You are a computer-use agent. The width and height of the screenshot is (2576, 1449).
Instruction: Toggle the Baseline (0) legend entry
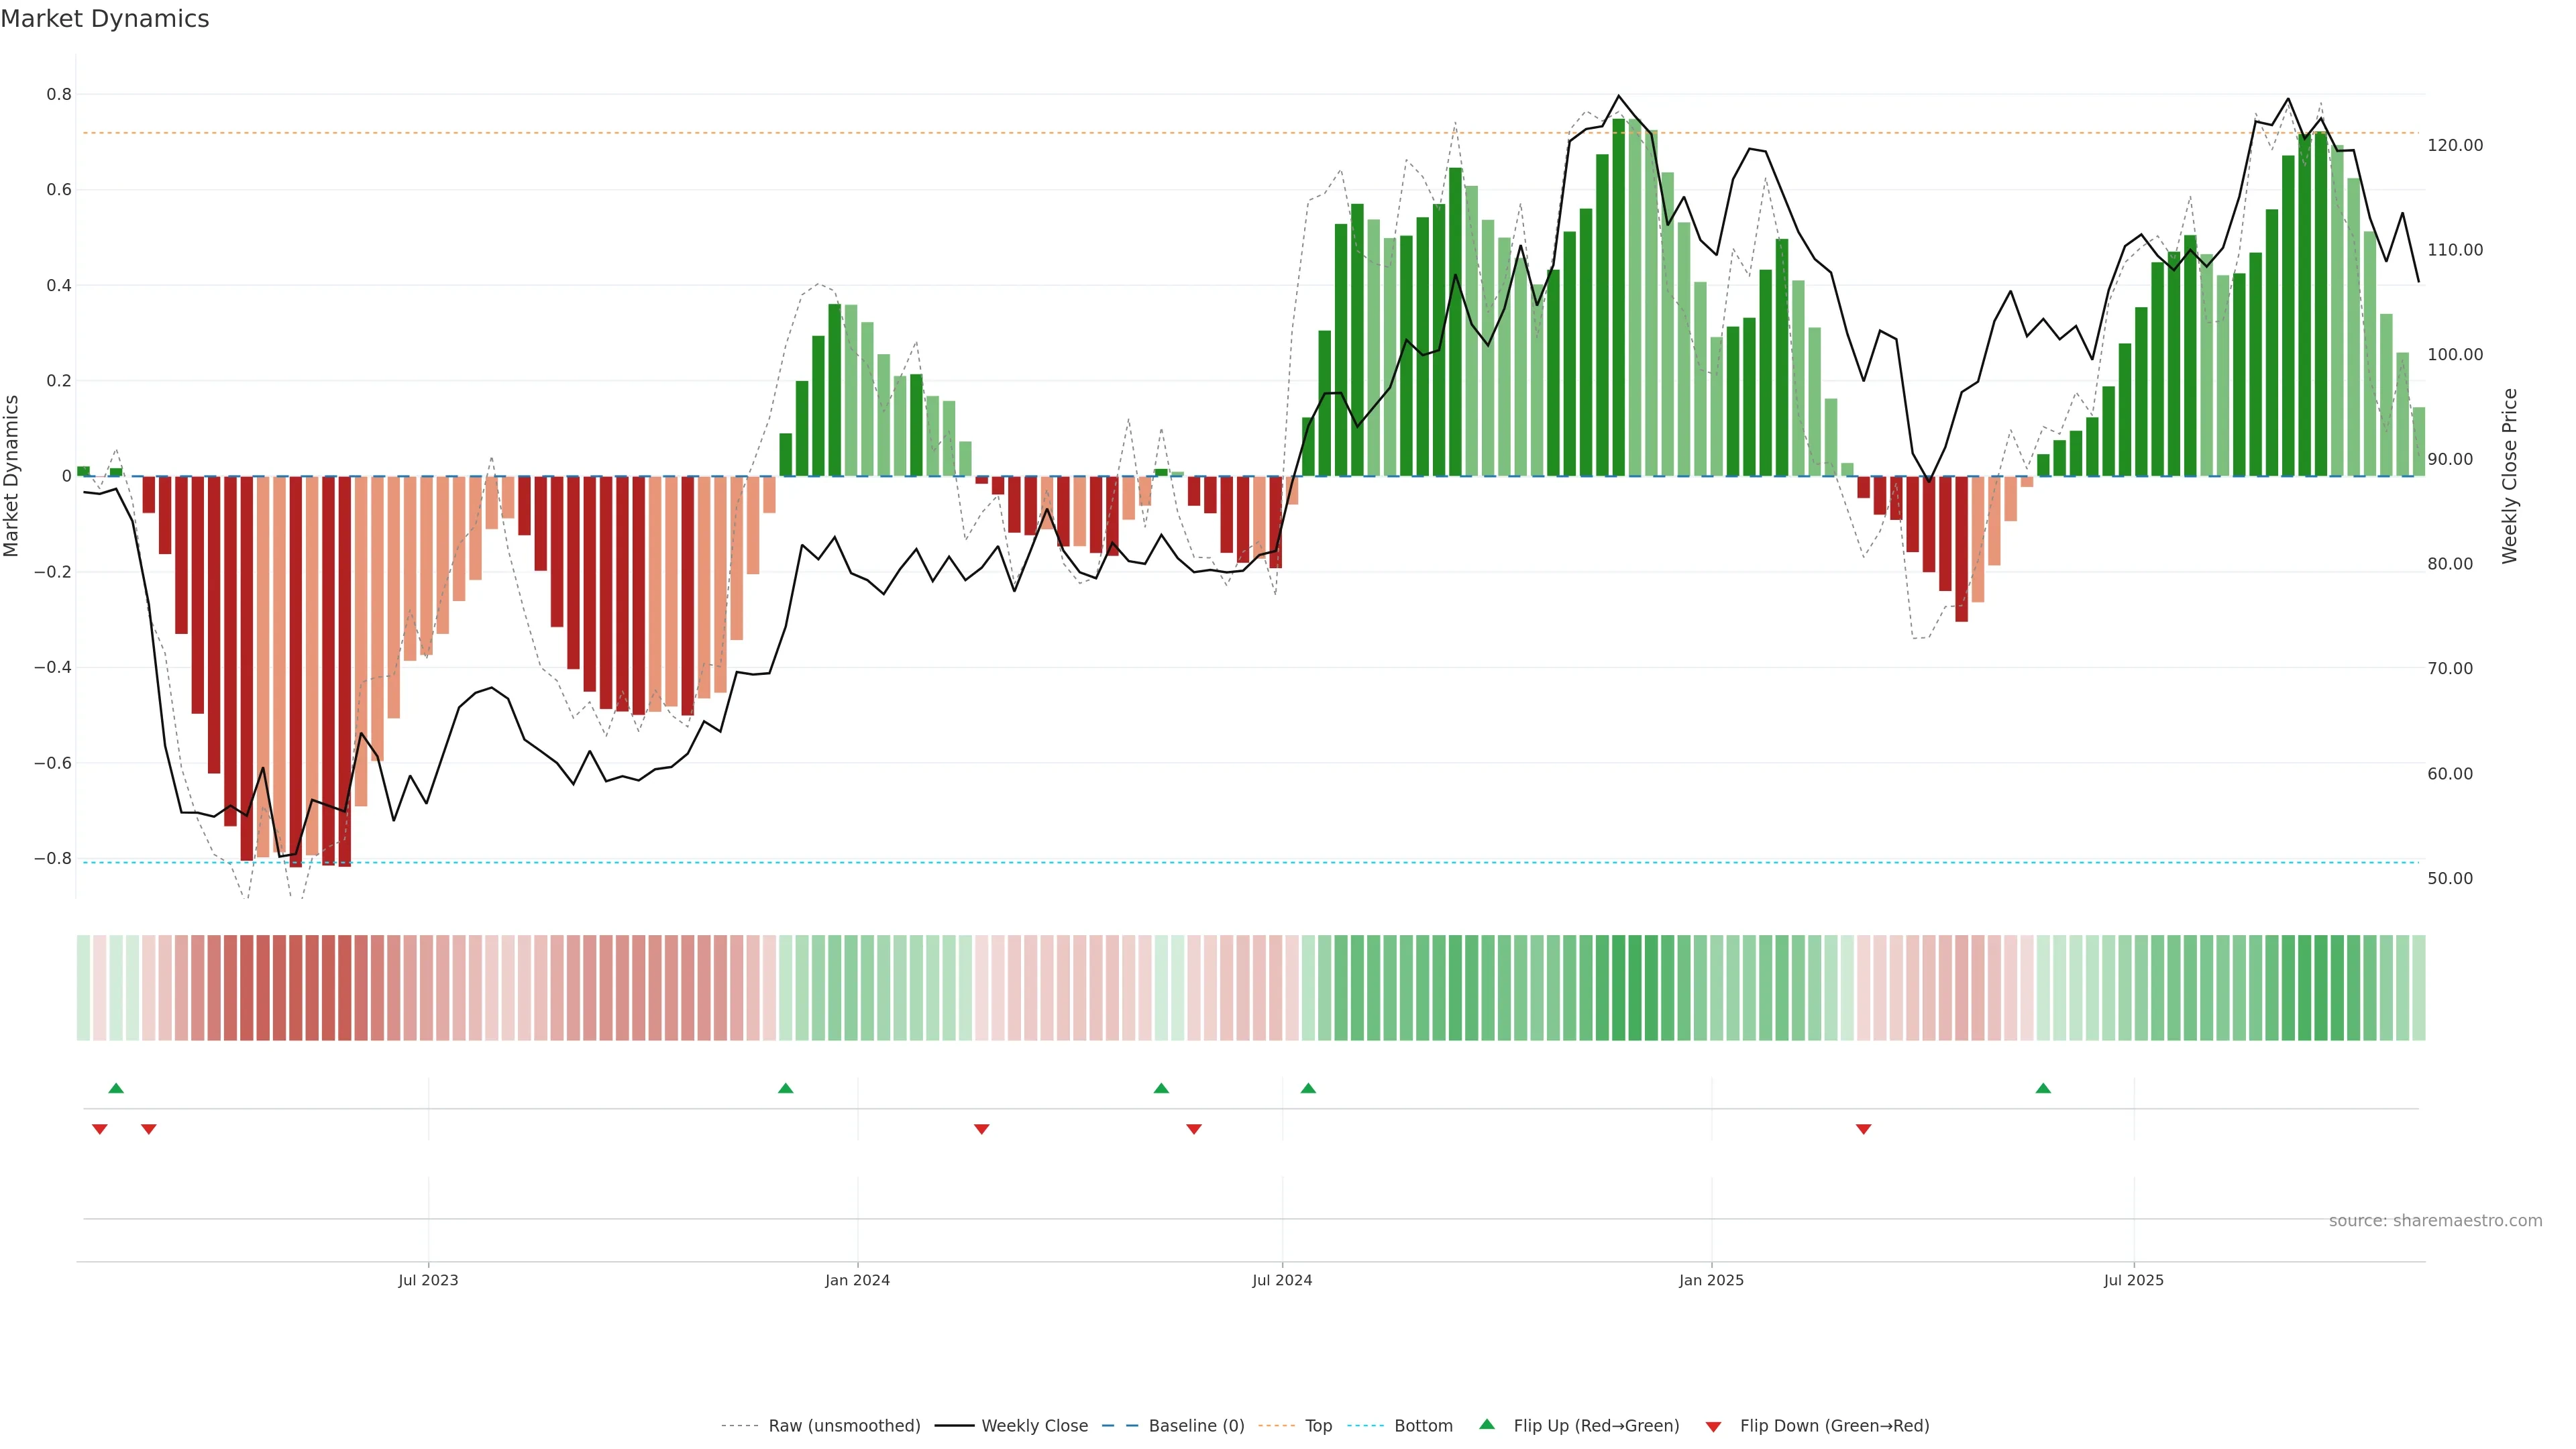point(1196,1425)
